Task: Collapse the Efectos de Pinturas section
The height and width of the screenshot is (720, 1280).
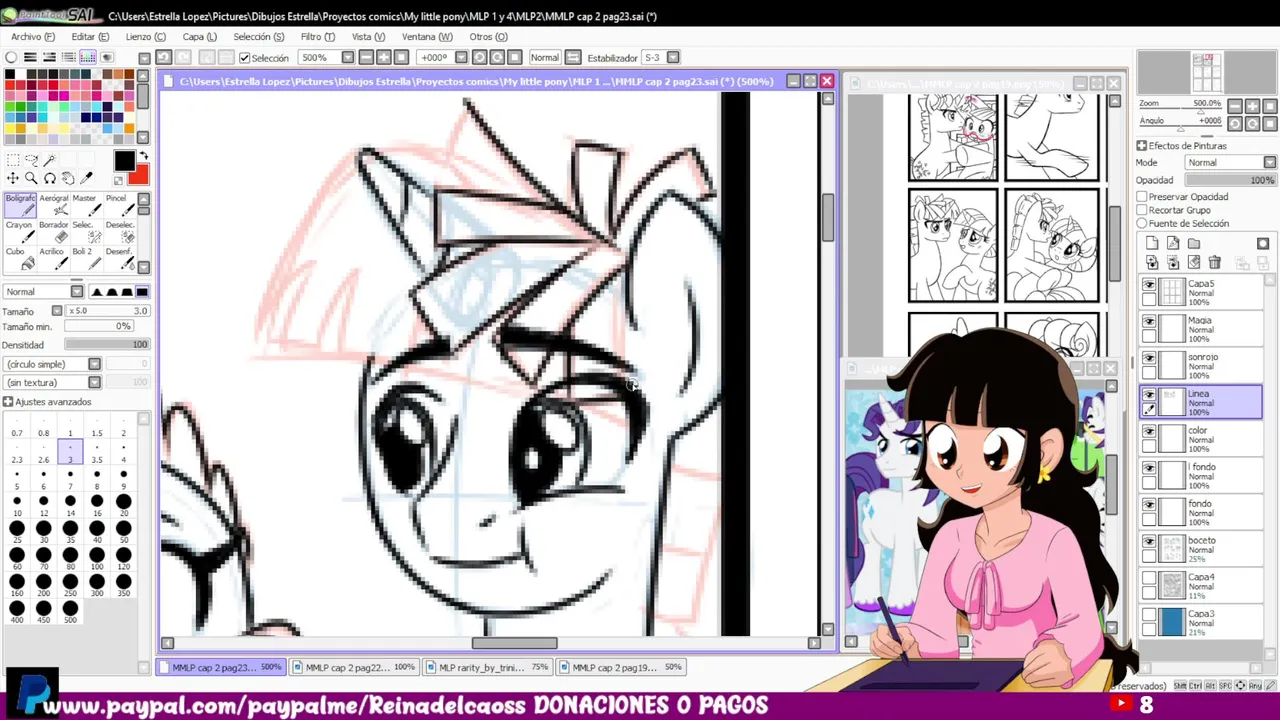Action: pos(1142,146)
